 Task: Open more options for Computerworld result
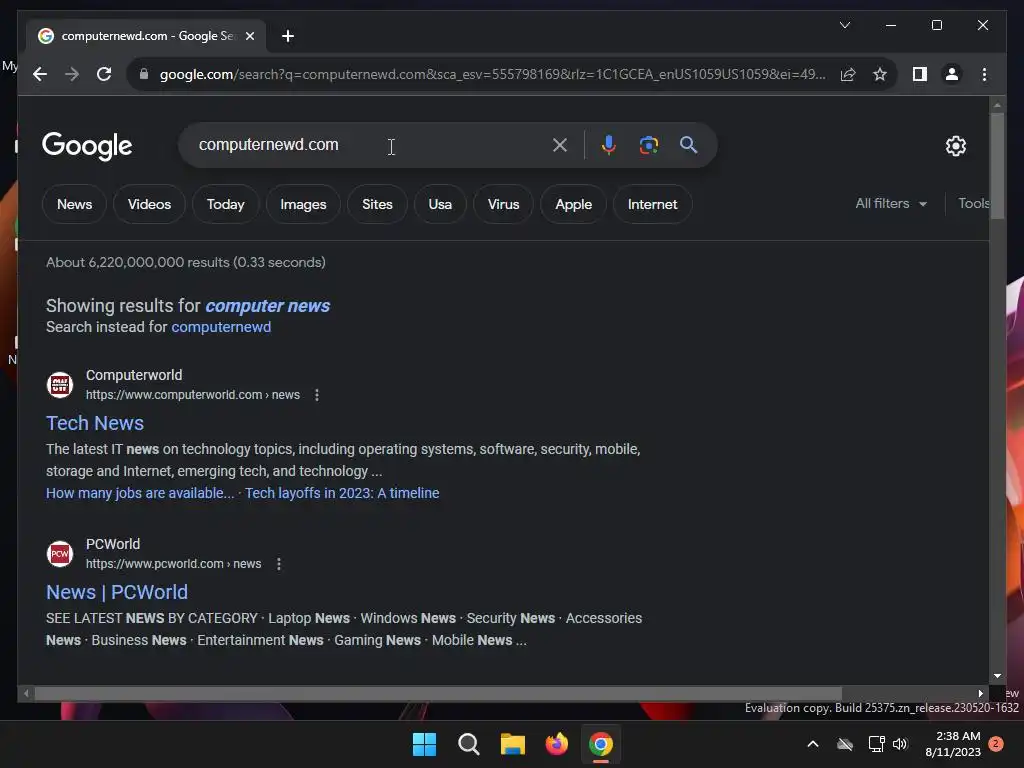pyautogui.click(x=317, y=395)
